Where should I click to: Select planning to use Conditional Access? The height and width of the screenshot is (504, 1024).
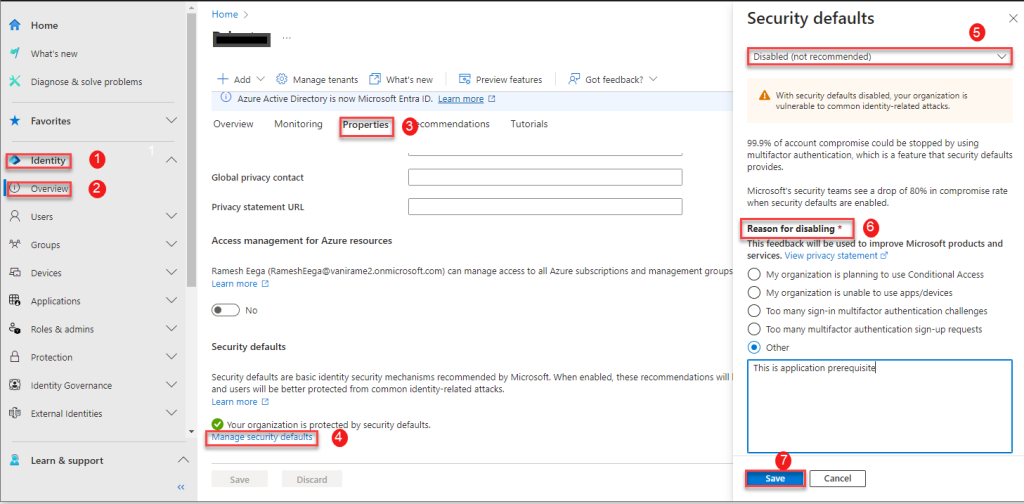(x=754, y=274)
